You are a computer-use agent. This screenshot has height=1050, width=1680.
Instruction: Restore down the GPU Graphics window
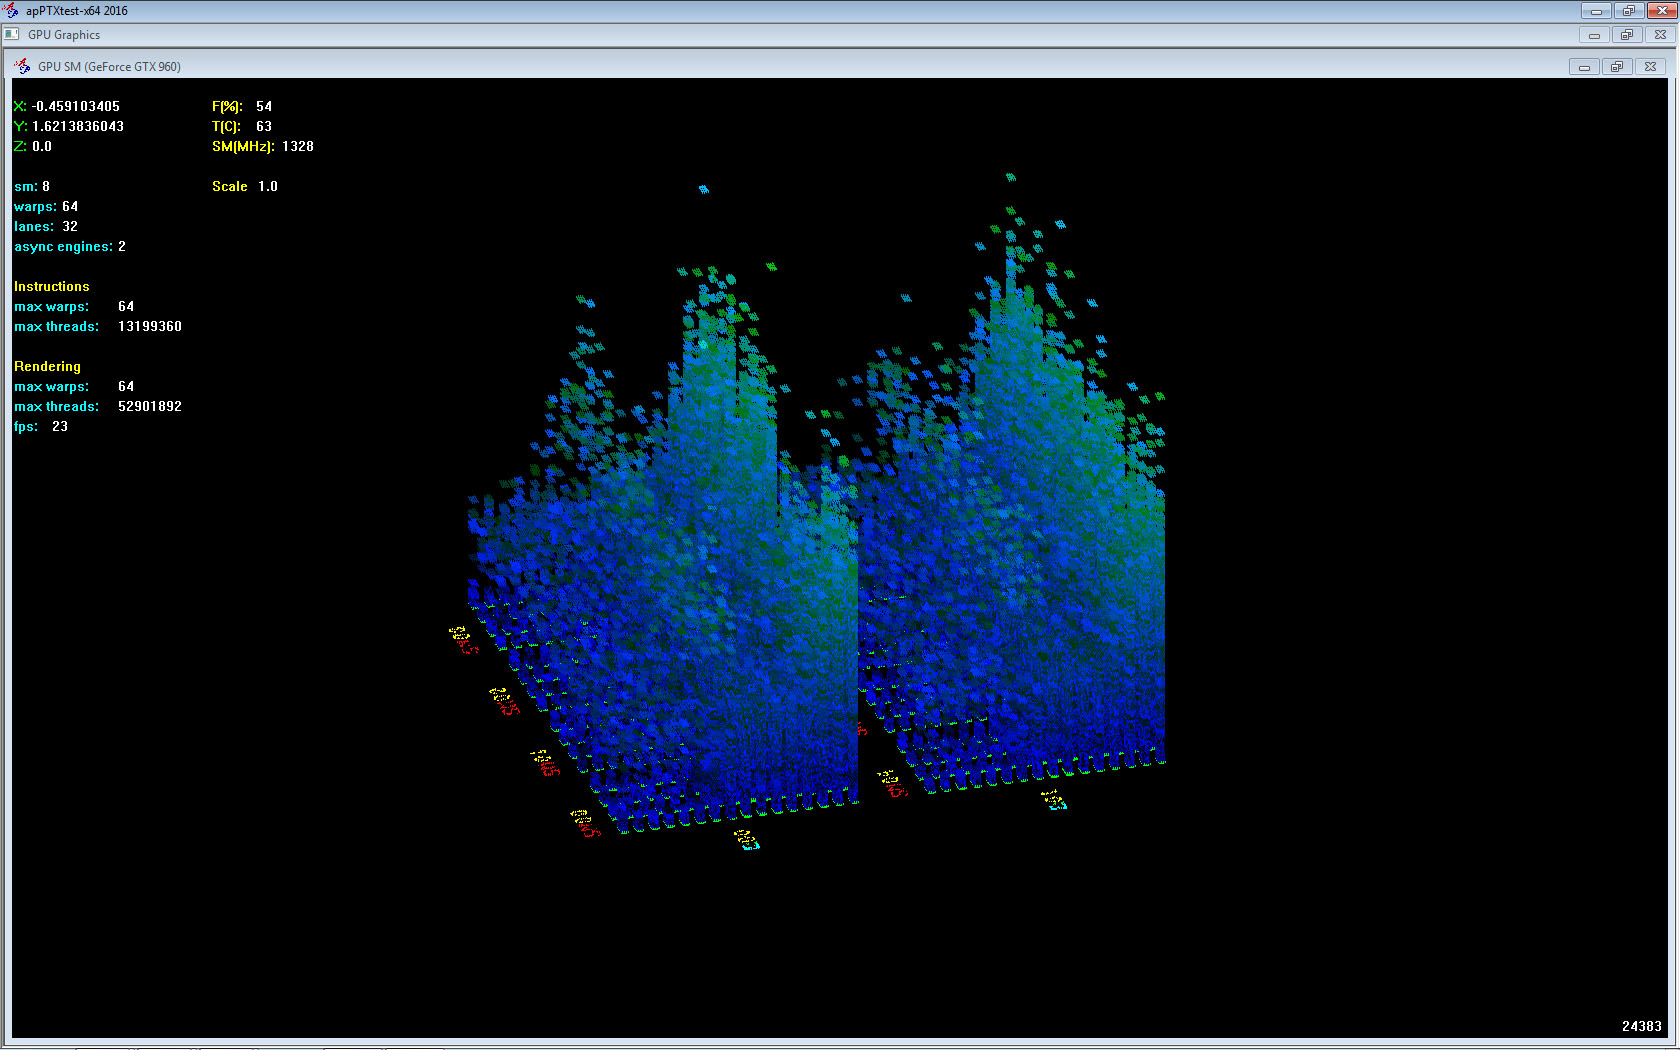[1627, 35]
